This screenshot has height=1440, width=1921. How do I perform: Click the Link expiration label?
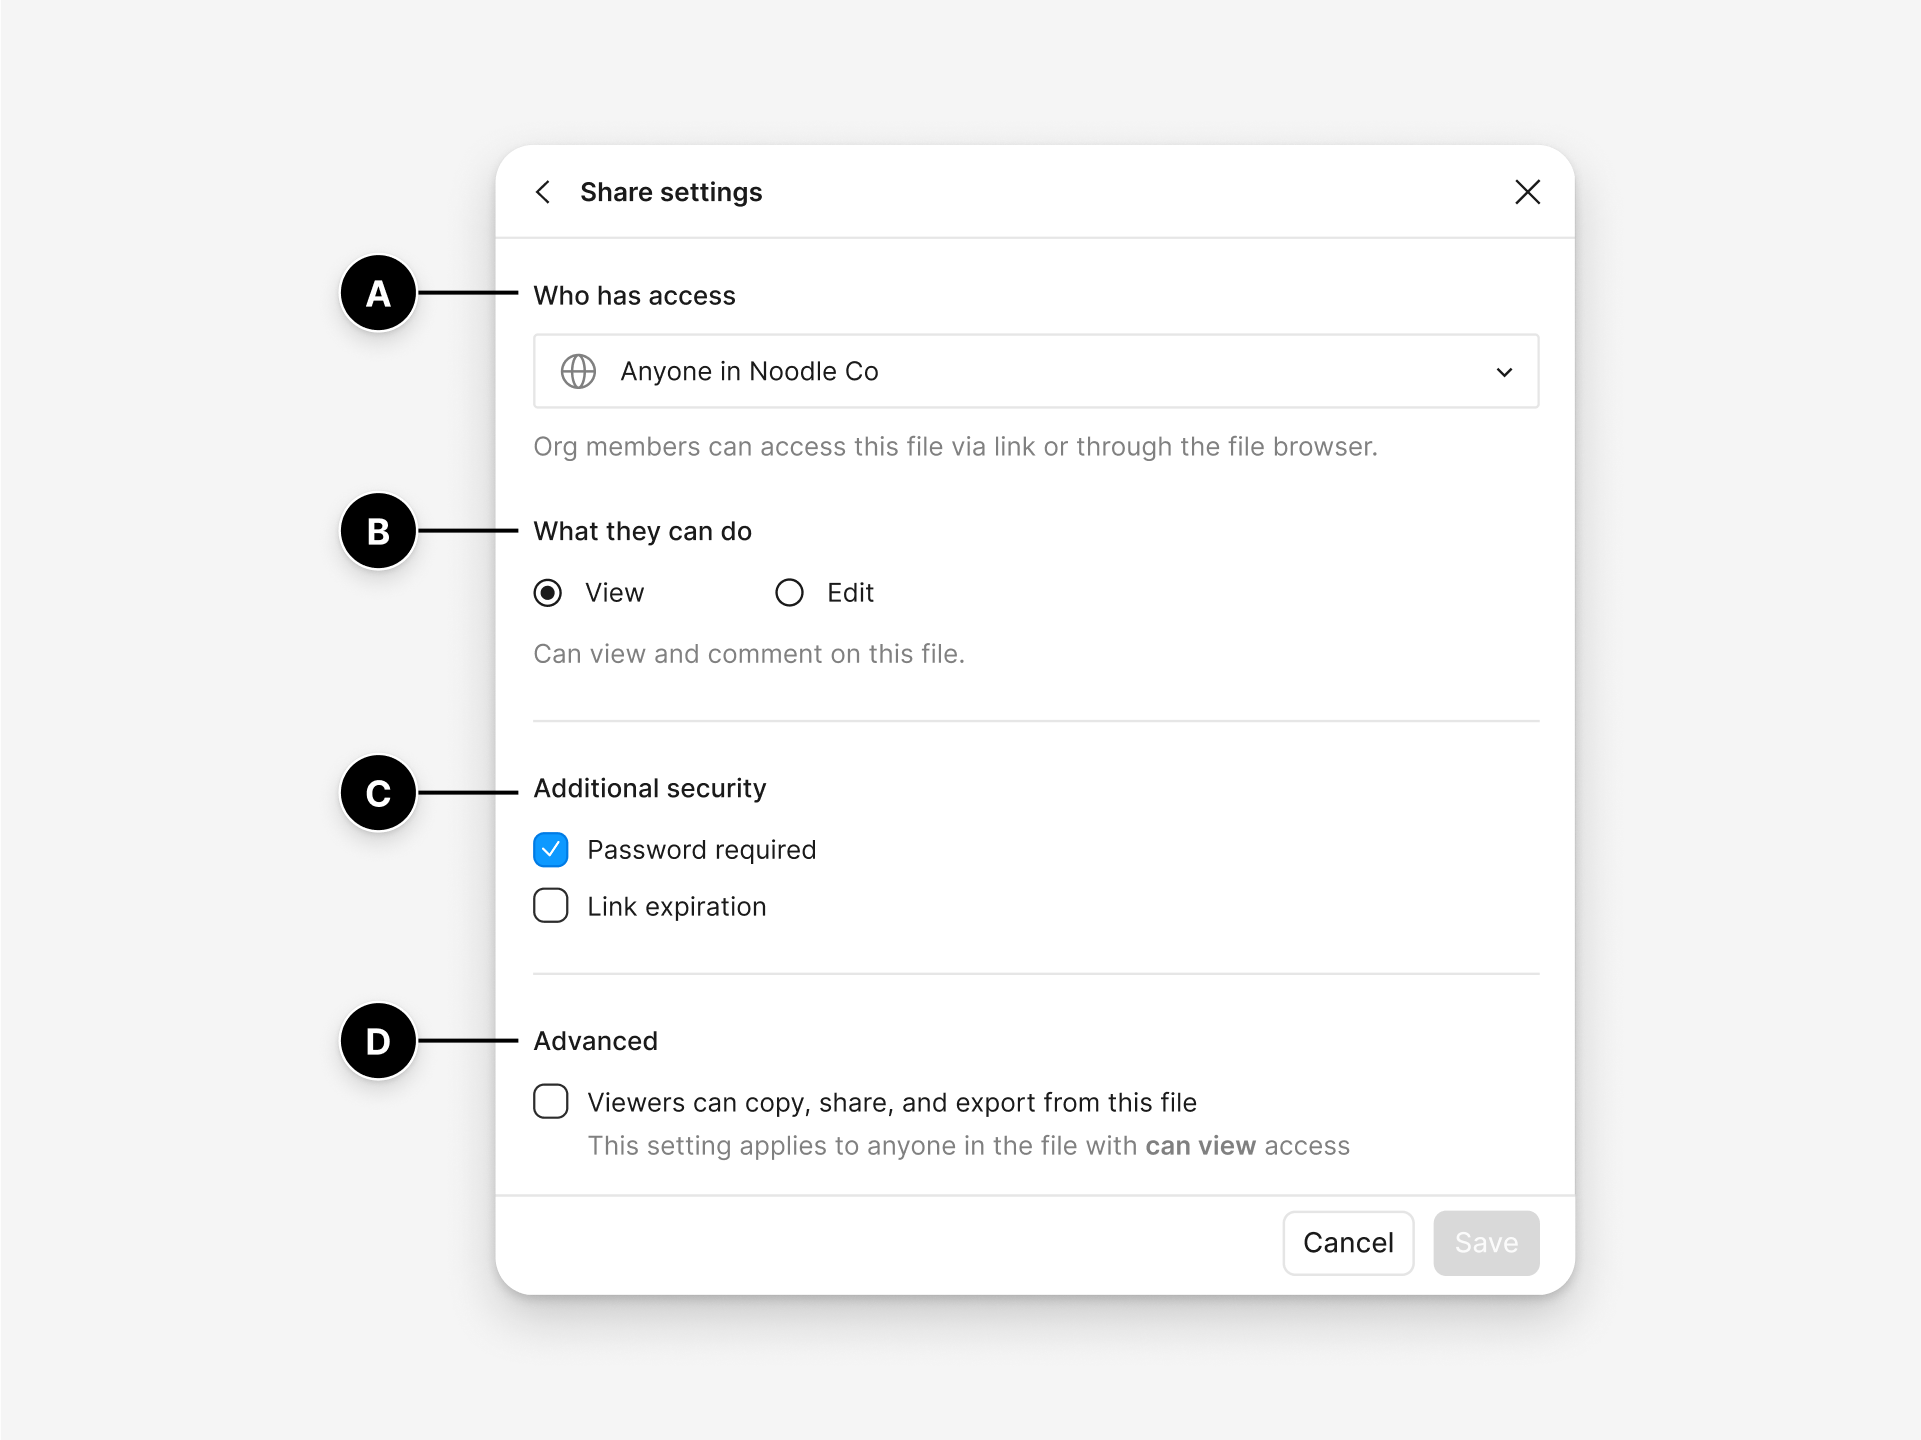pyautogui.click(x=676, y=907)
